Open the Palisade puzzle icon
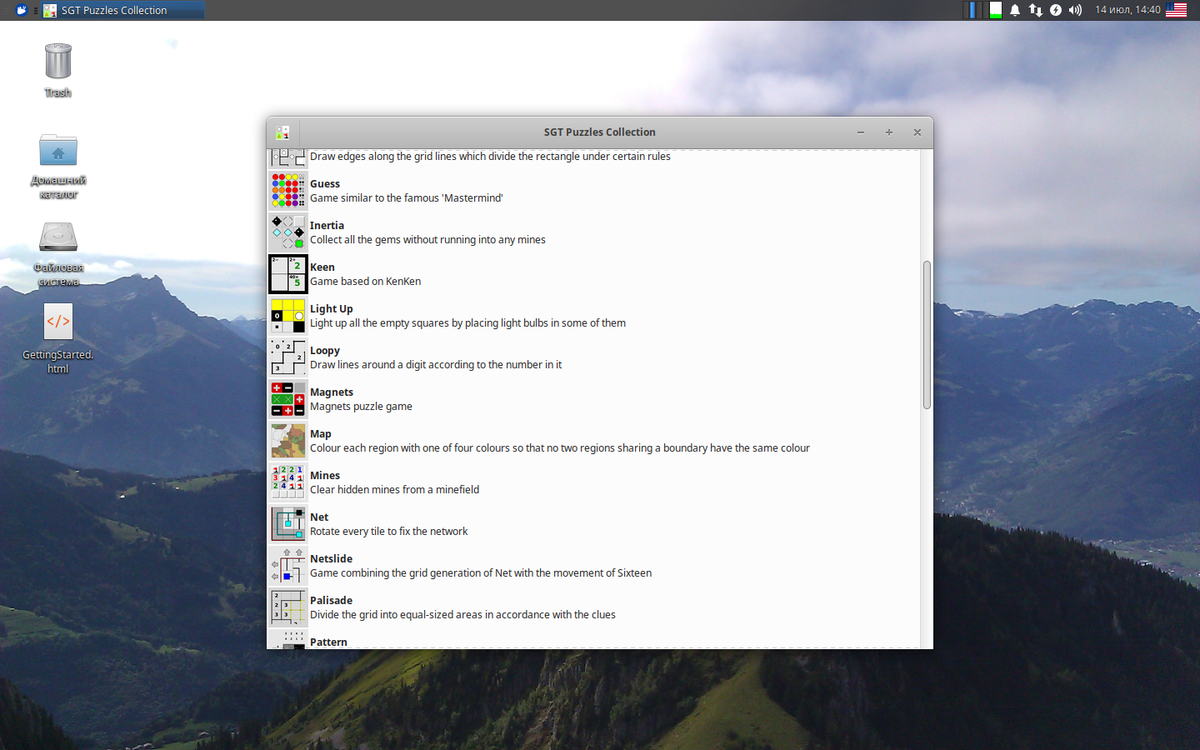Viewport: 1200px width, 750px height. pyautogui.click(x=288, y=608)
